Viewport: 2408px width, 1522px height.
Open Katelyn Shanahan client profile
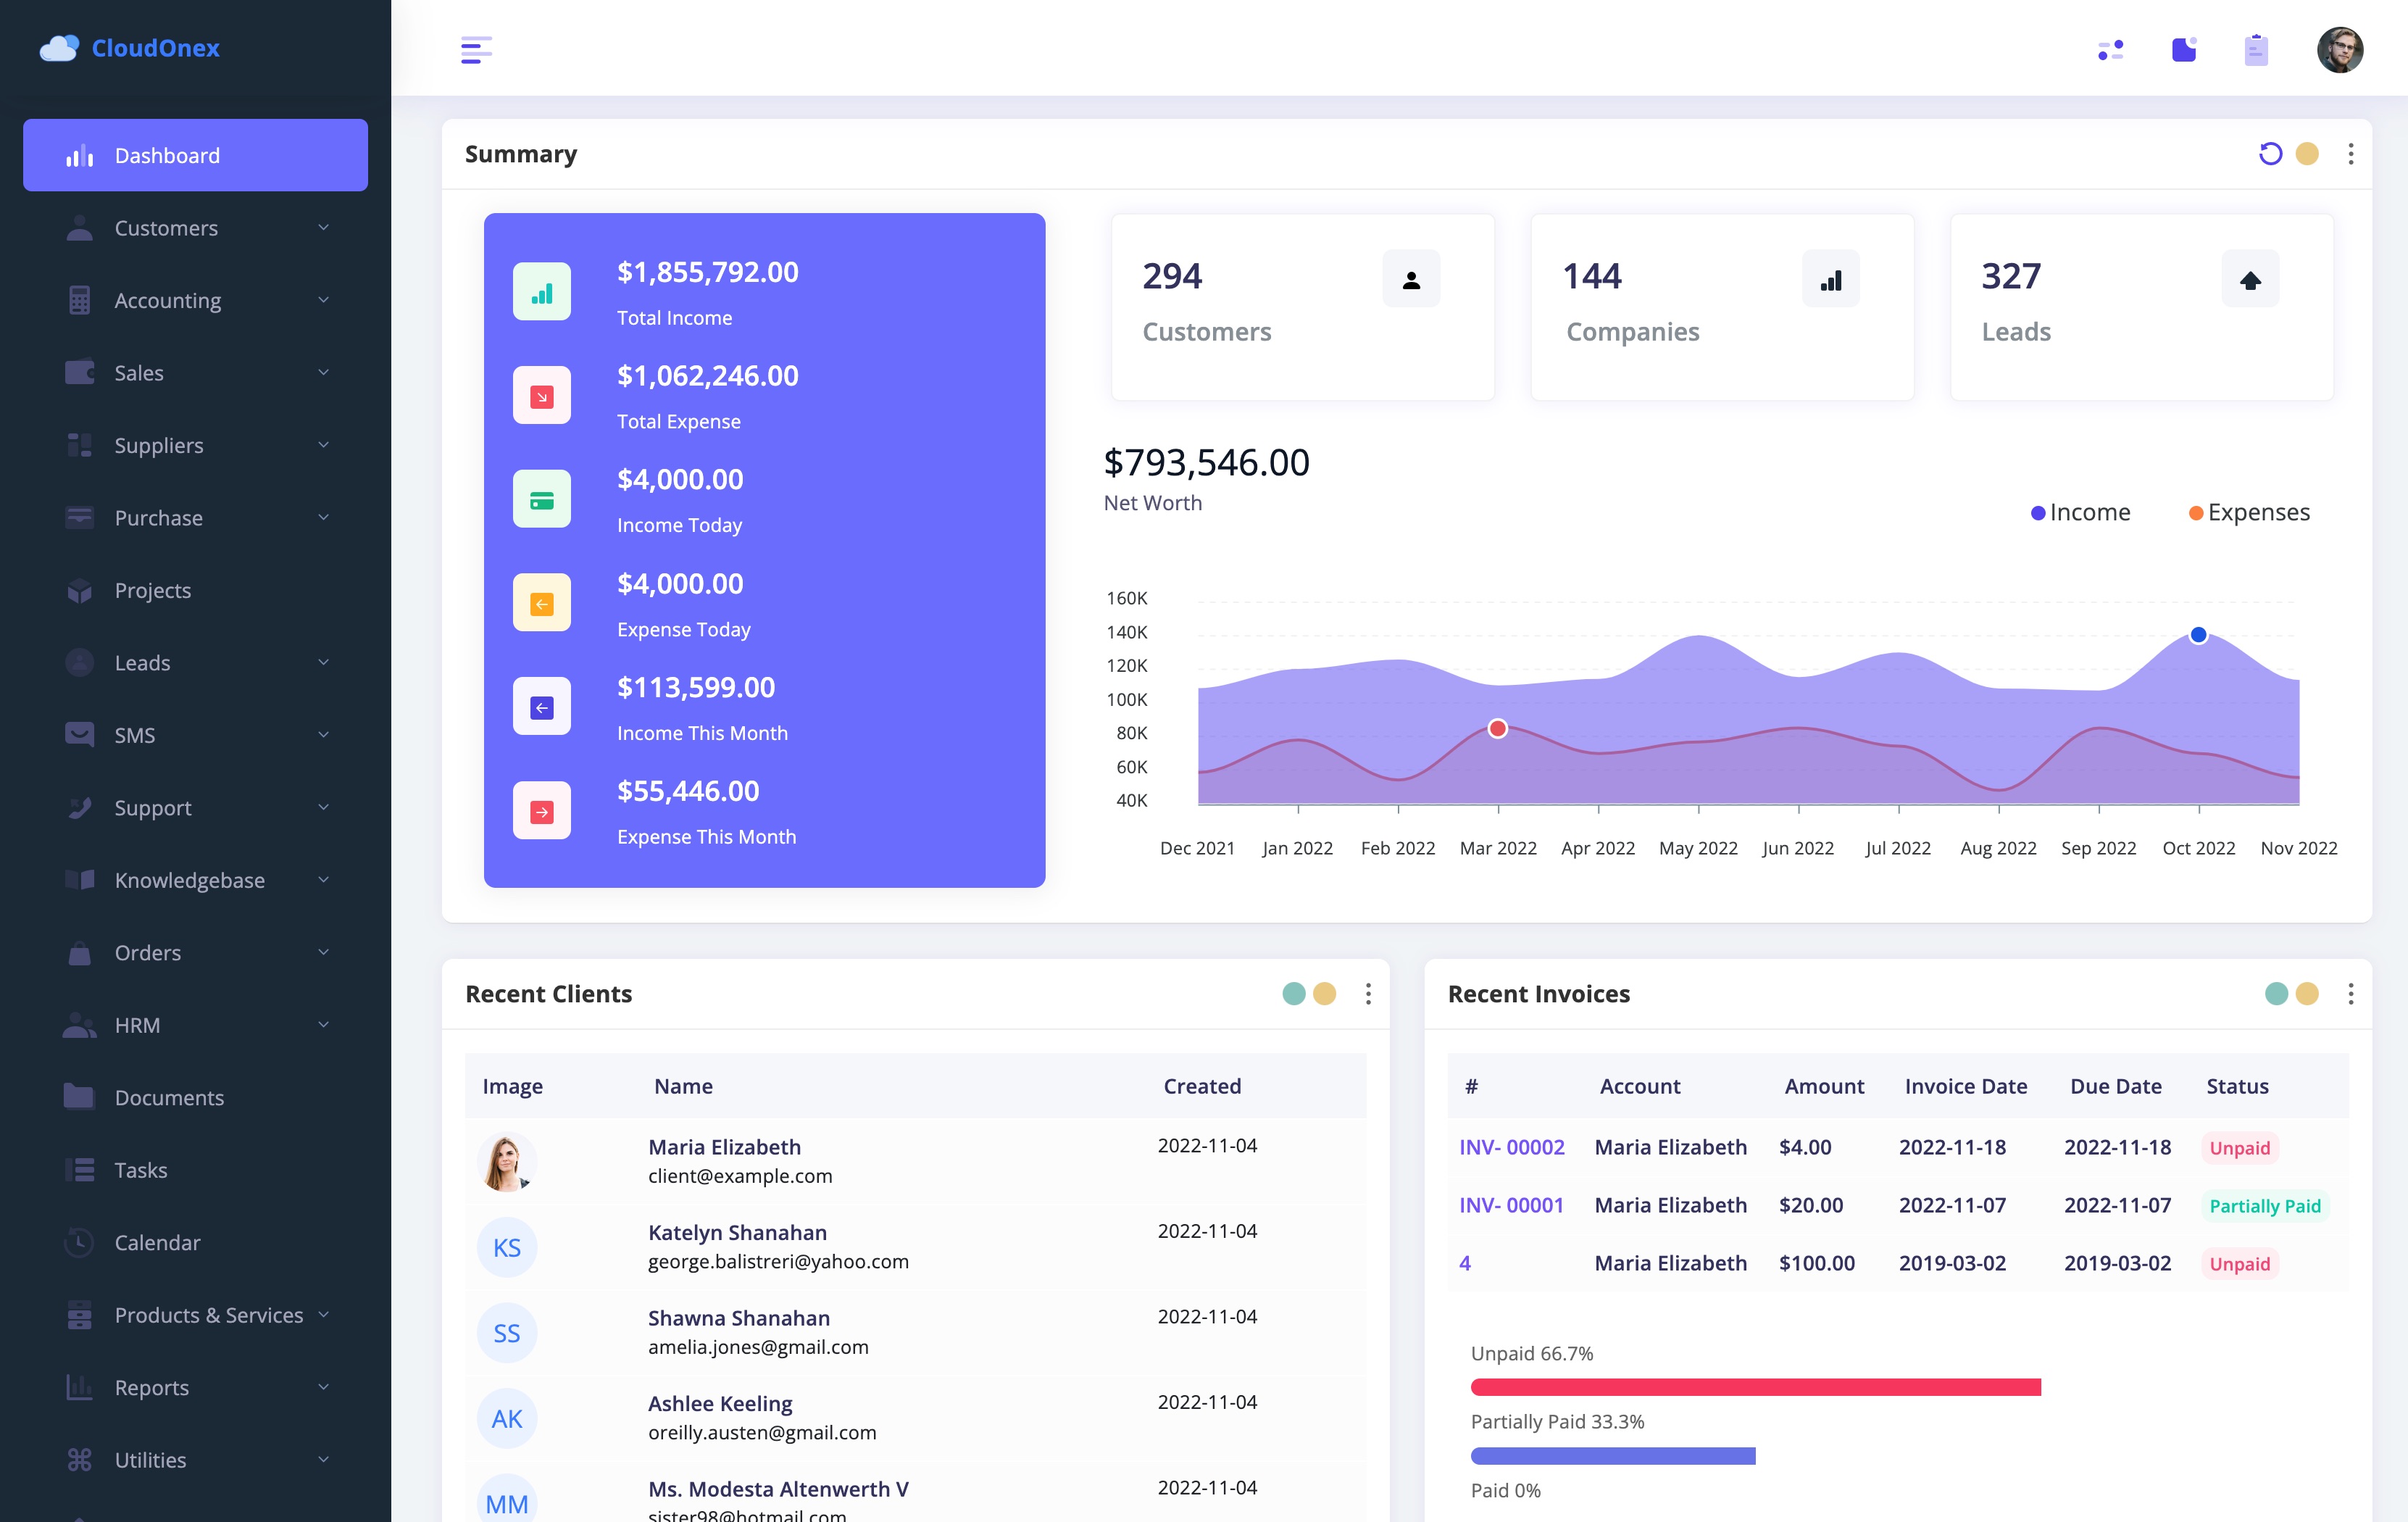[x=737, y=1232]
